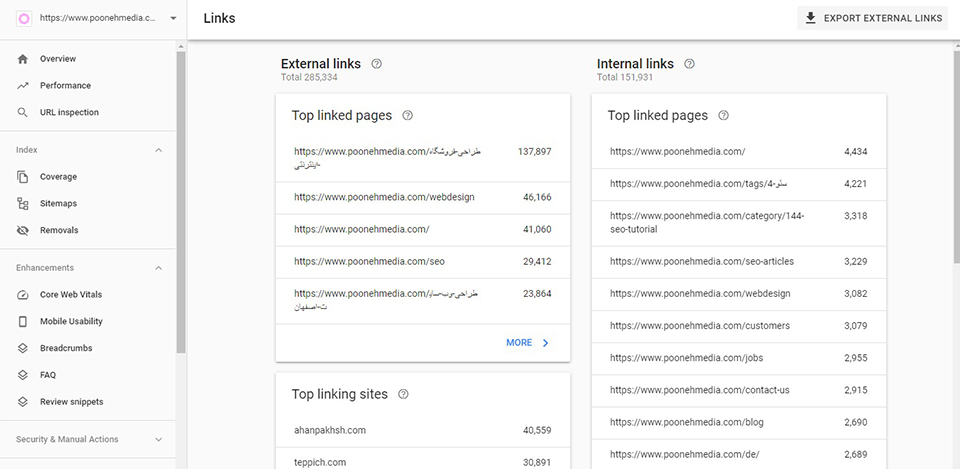Open internal row webdesign with 3,082
The height and width of the screenshot is (469, 960).
[739, 295]
